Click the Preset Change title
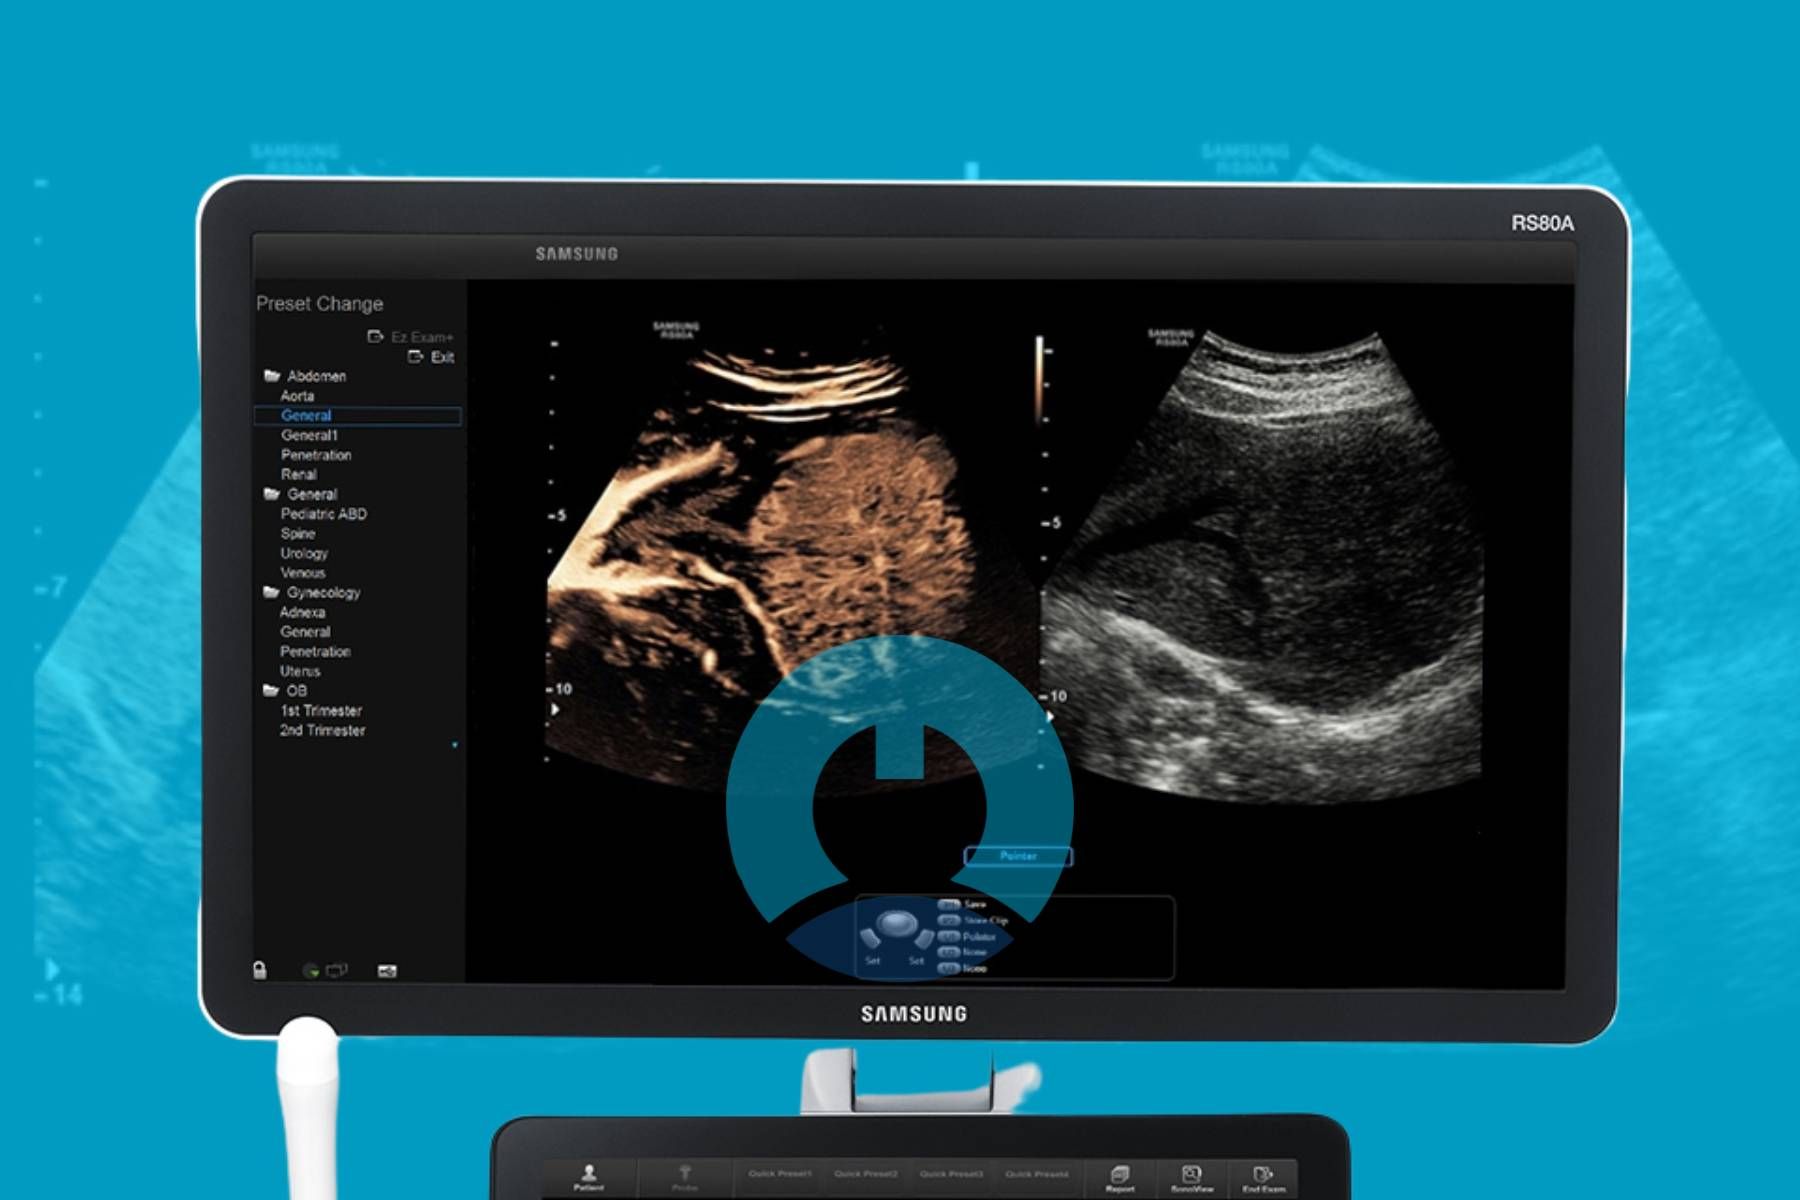Viewport: 1800px width, 1200px height. pos(319,303)
